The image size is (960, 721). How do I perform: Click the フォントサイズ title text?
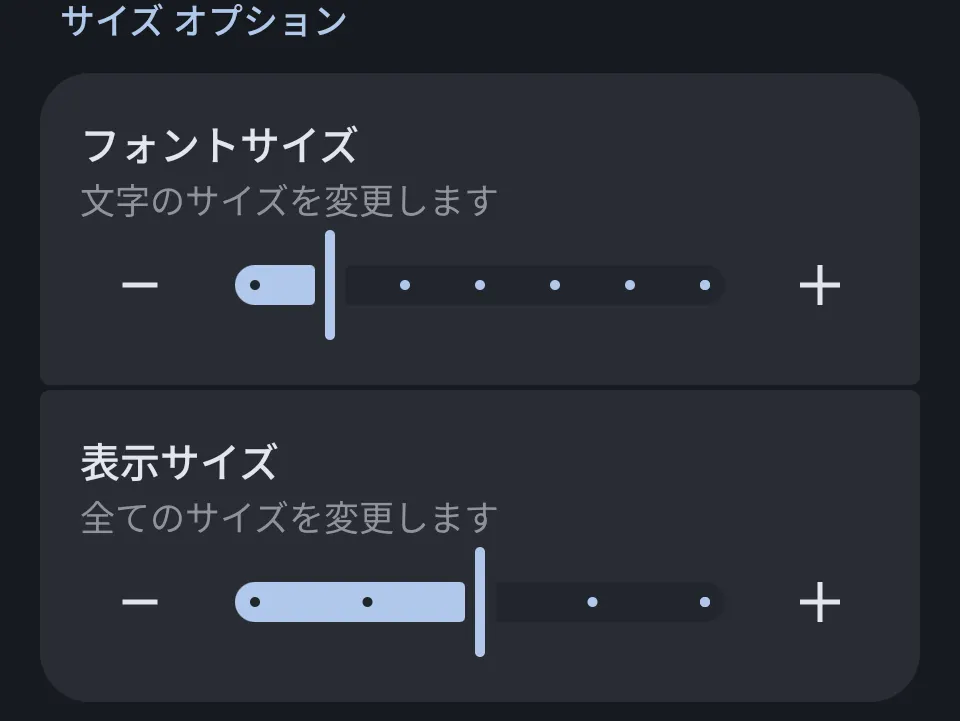pos(219,146)
